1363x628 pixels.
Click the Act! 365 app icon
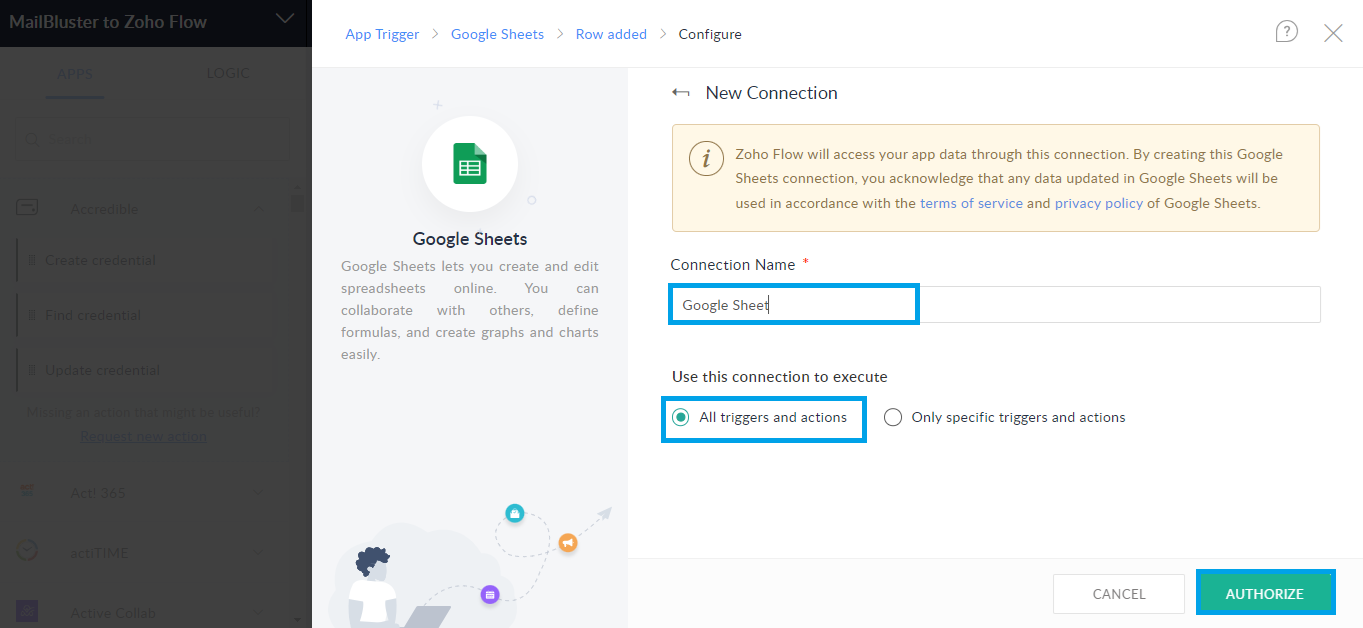tap(26, 492)
